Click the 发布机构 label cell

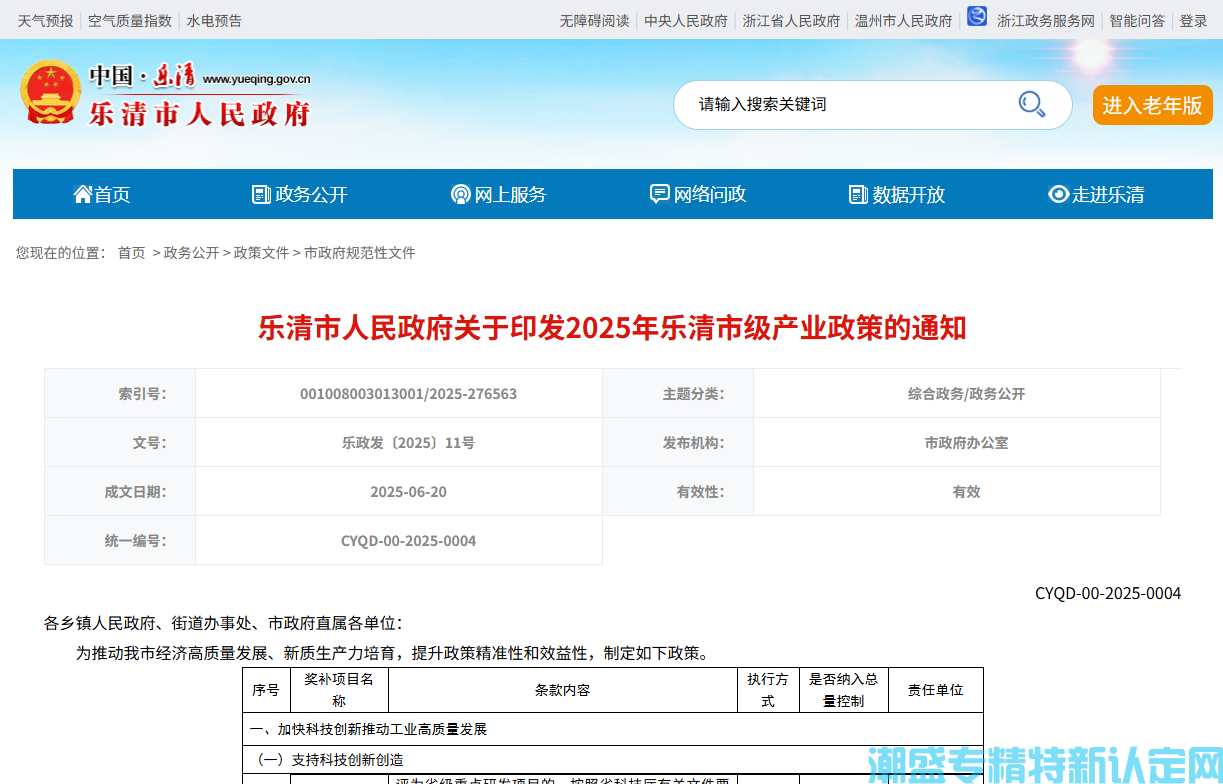point(678,443)
